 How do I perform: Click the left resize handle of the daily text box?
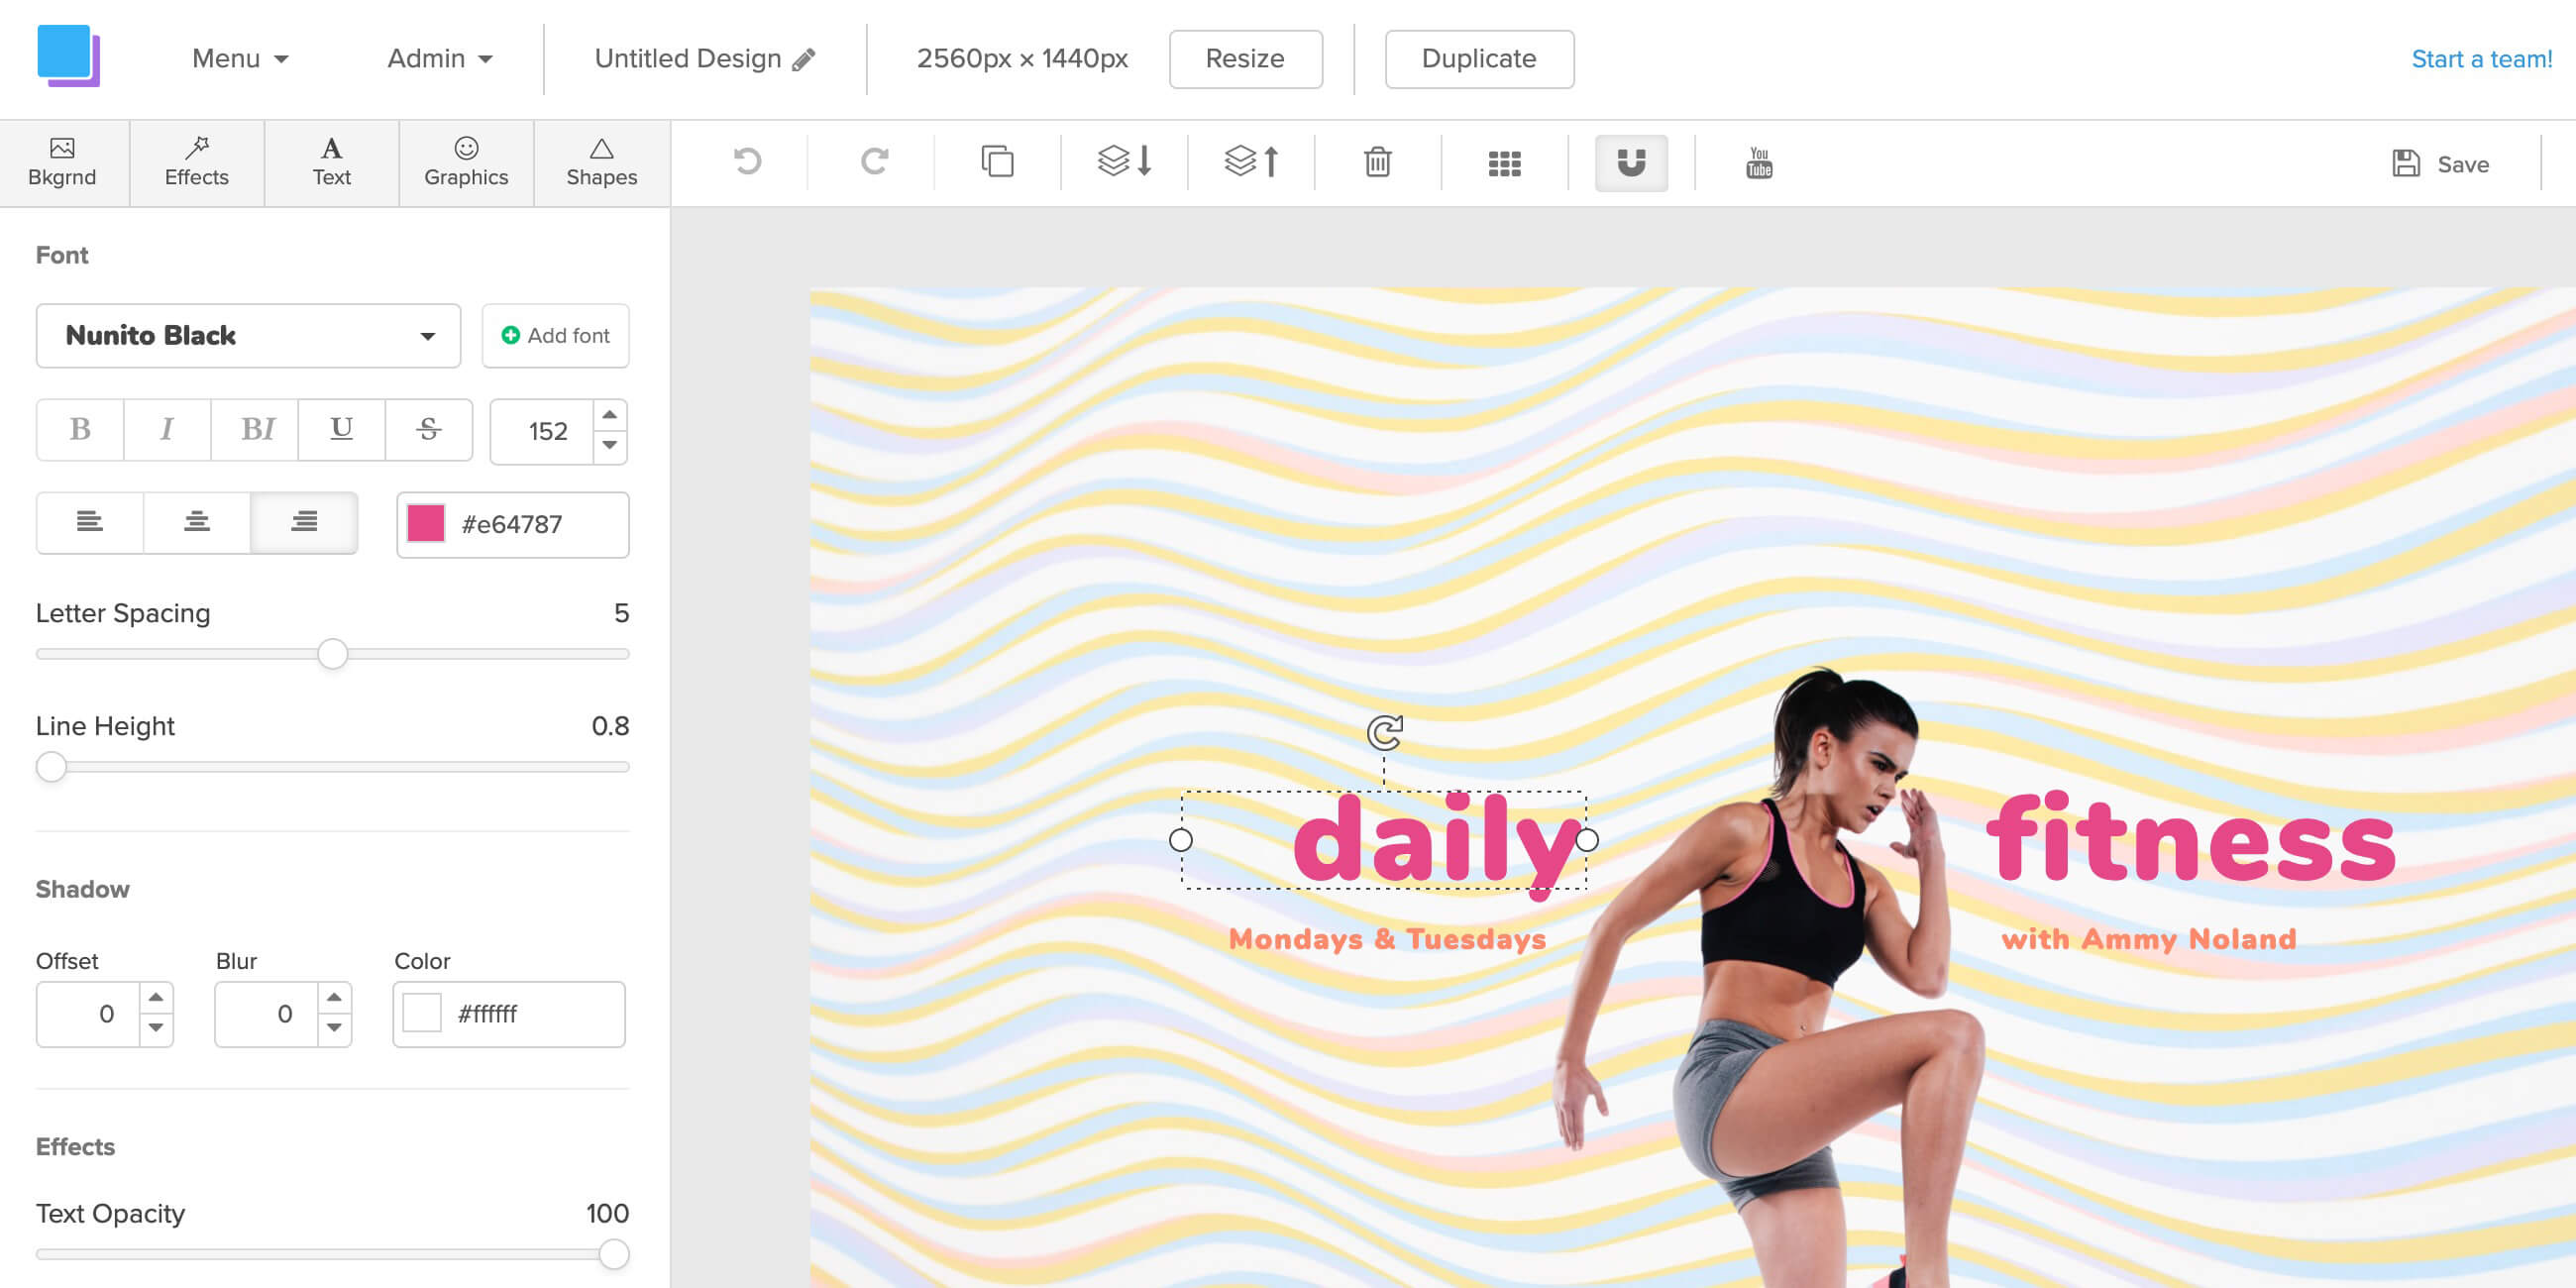pyautogui.click(x=1180, y=840)
